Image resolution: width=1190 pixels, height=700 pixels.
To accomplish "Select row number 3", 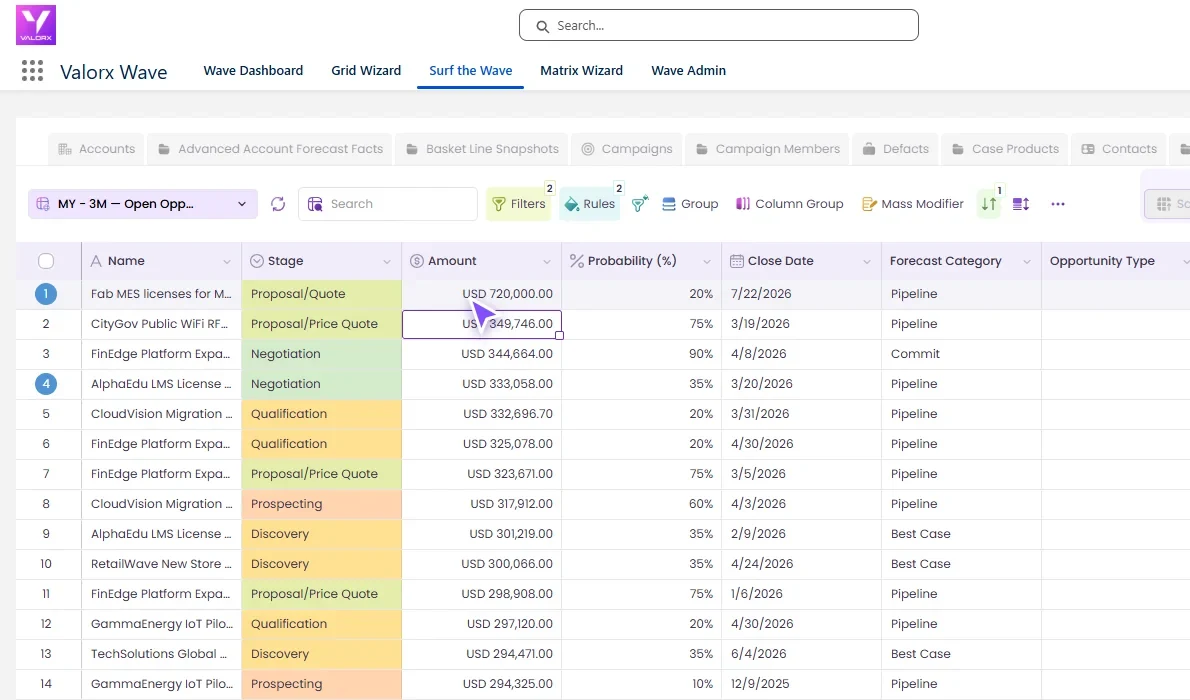I will tap(46, 354).
